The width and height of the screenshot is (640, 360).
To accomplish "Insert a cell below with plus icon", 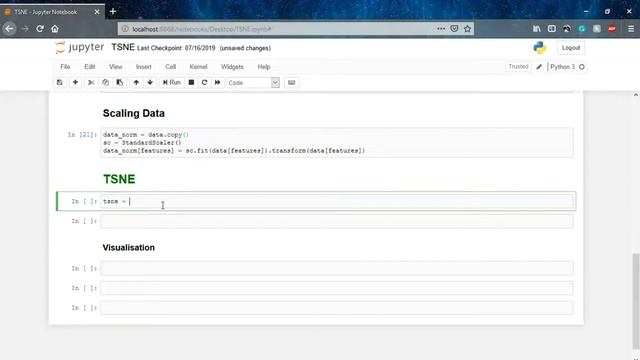I will pos(76,82).
